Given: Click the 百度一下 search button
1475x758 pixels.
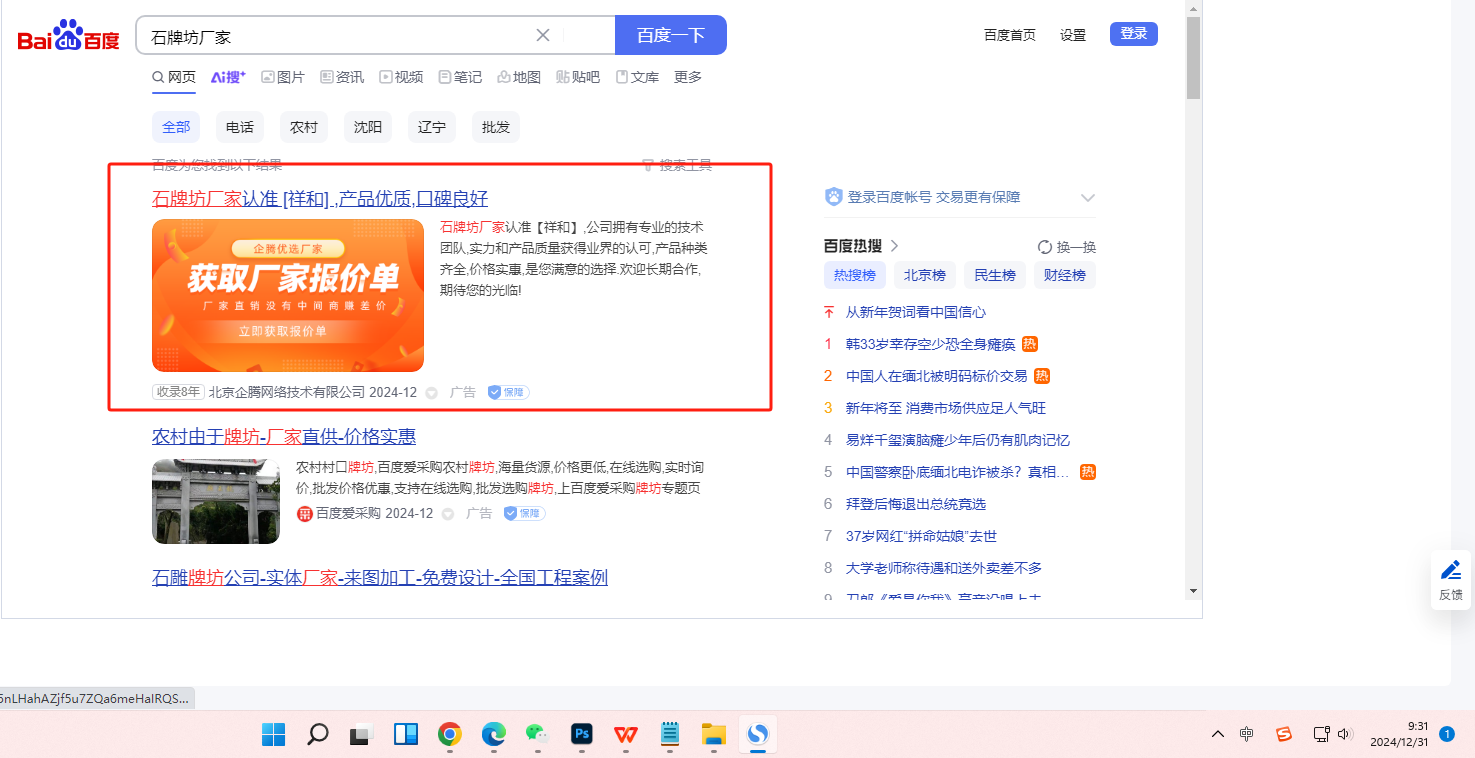Looking at the screenshot, I should (x=671, y=35).
